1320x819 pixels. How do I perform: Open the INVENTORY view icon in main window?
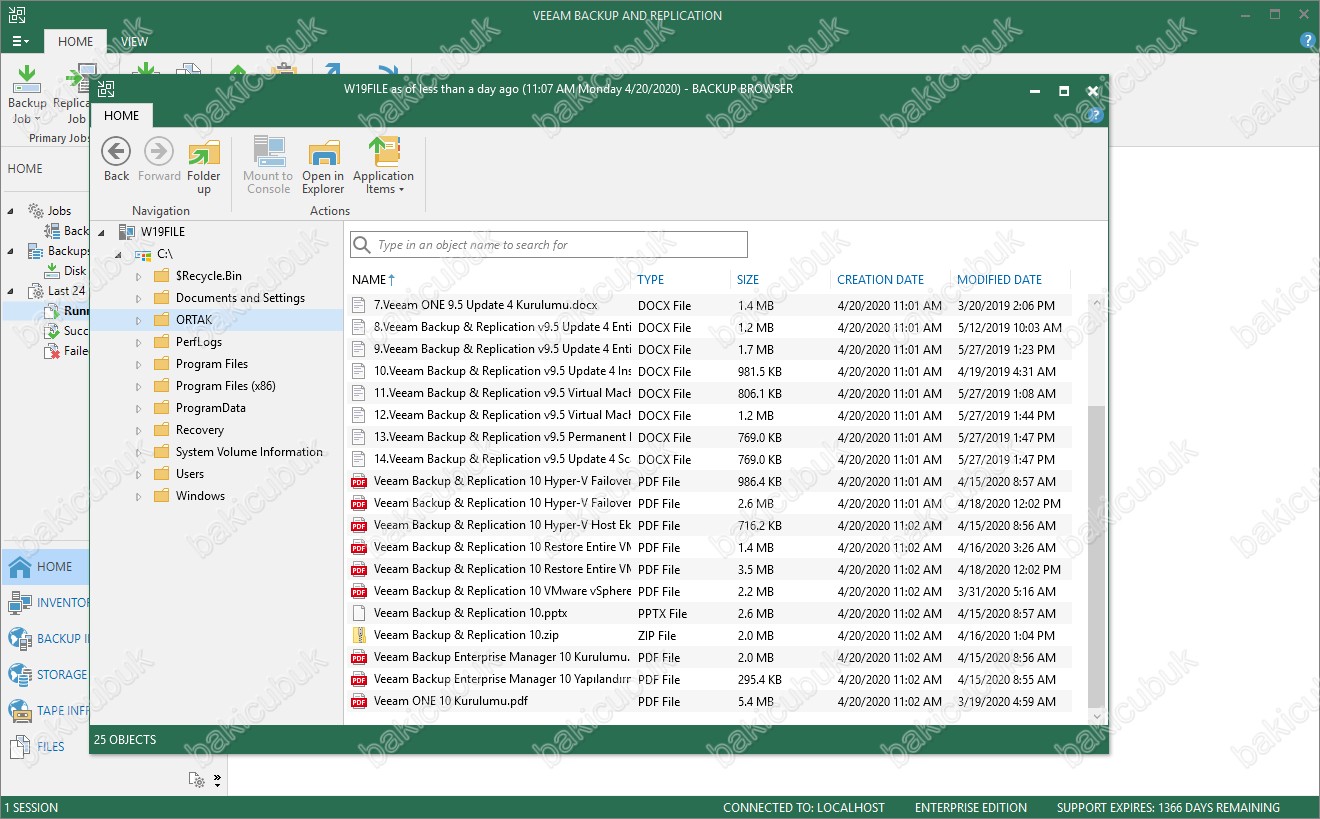[19, 603]
